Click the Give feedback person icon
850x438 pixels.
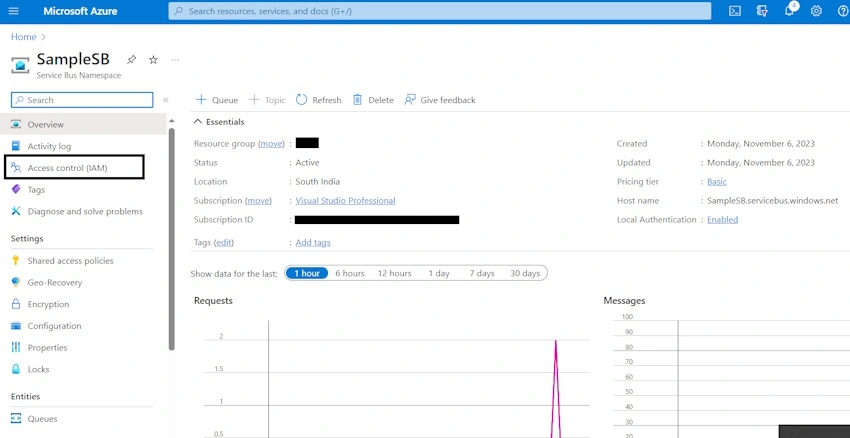point(410,100)
